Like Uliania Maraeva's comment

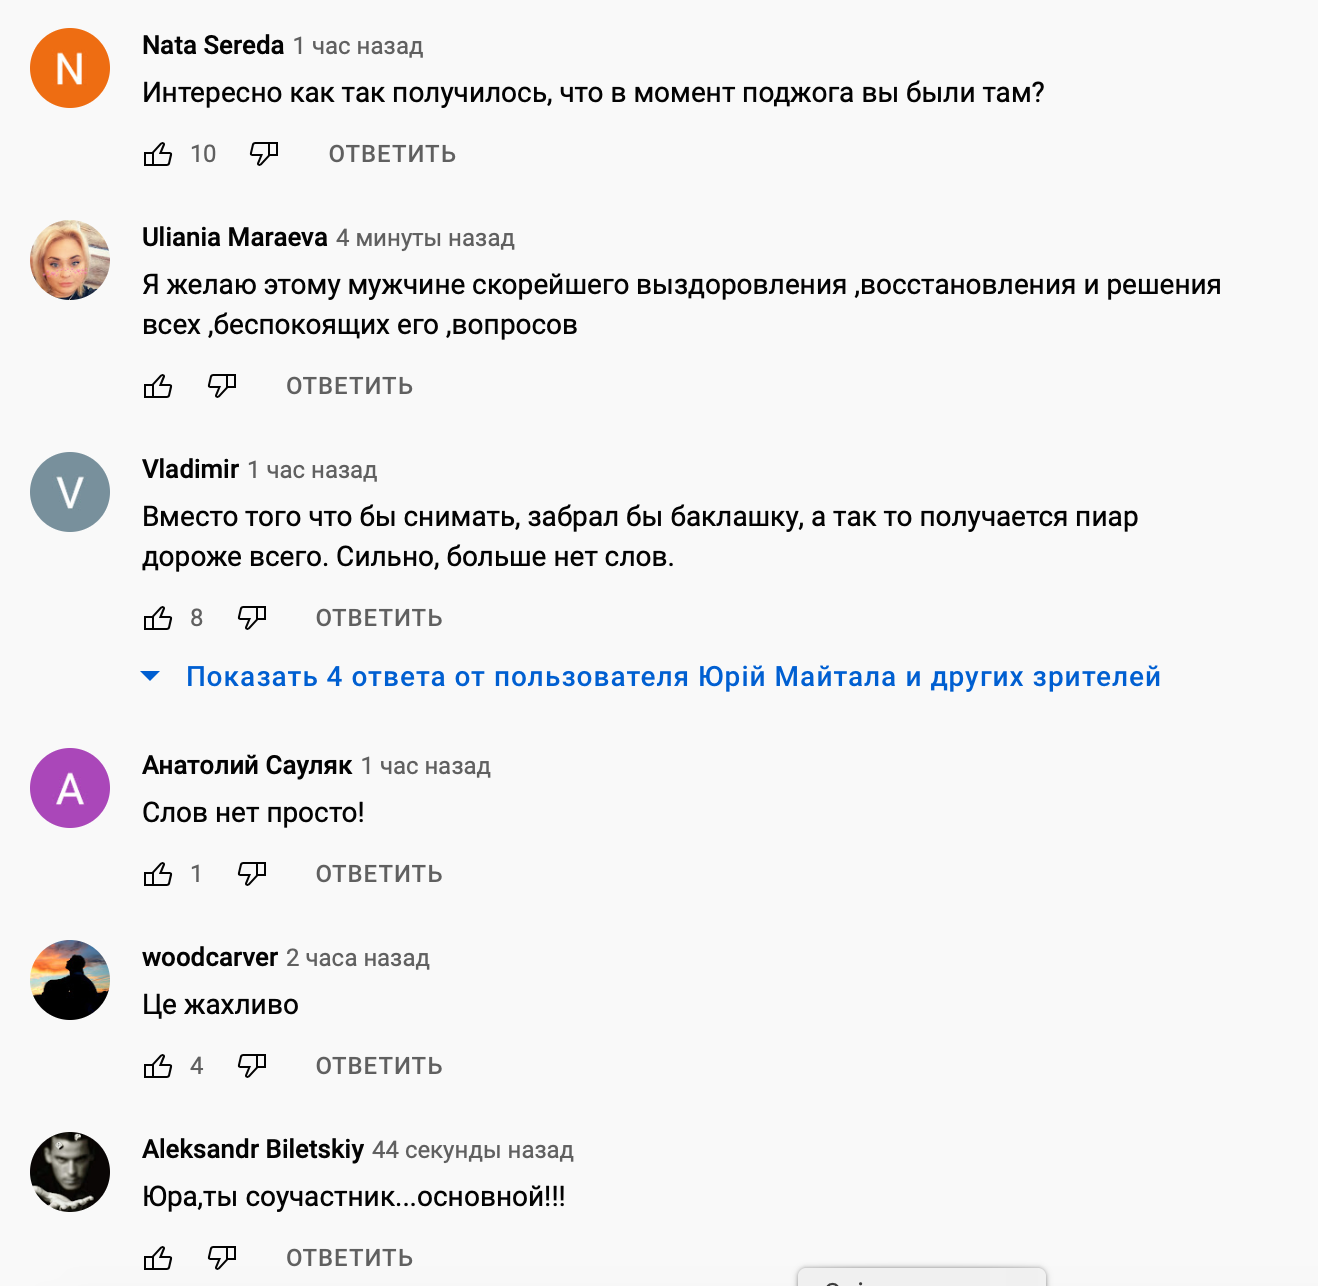[158, 386]
